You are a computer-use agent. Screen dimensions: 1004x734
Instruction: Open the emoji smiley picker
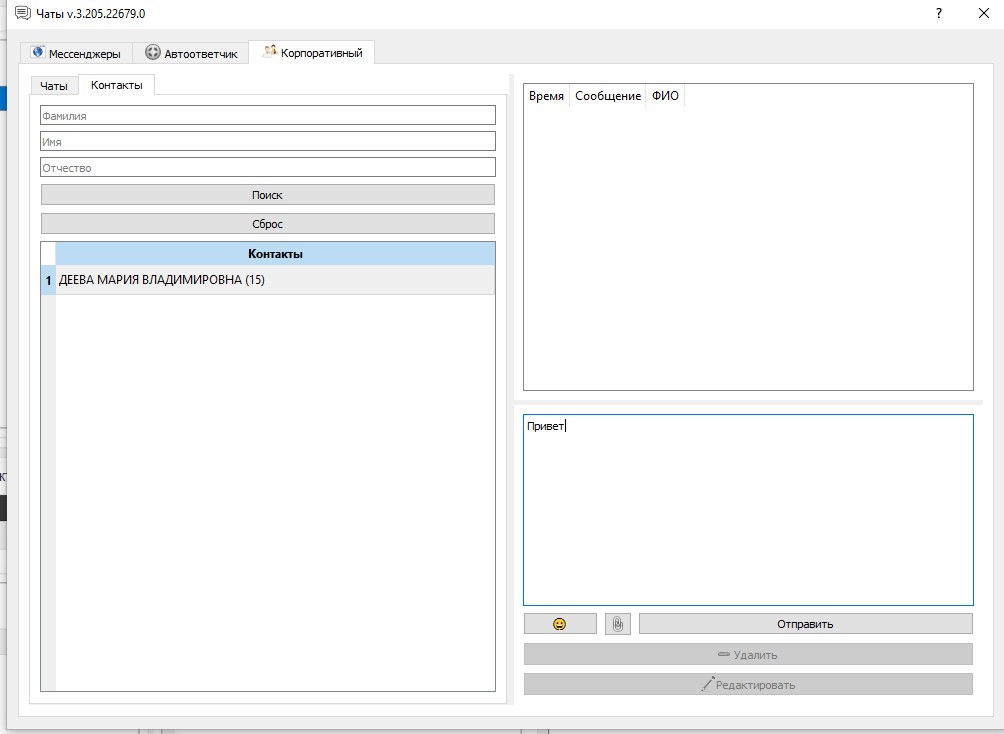coord(560,624)
